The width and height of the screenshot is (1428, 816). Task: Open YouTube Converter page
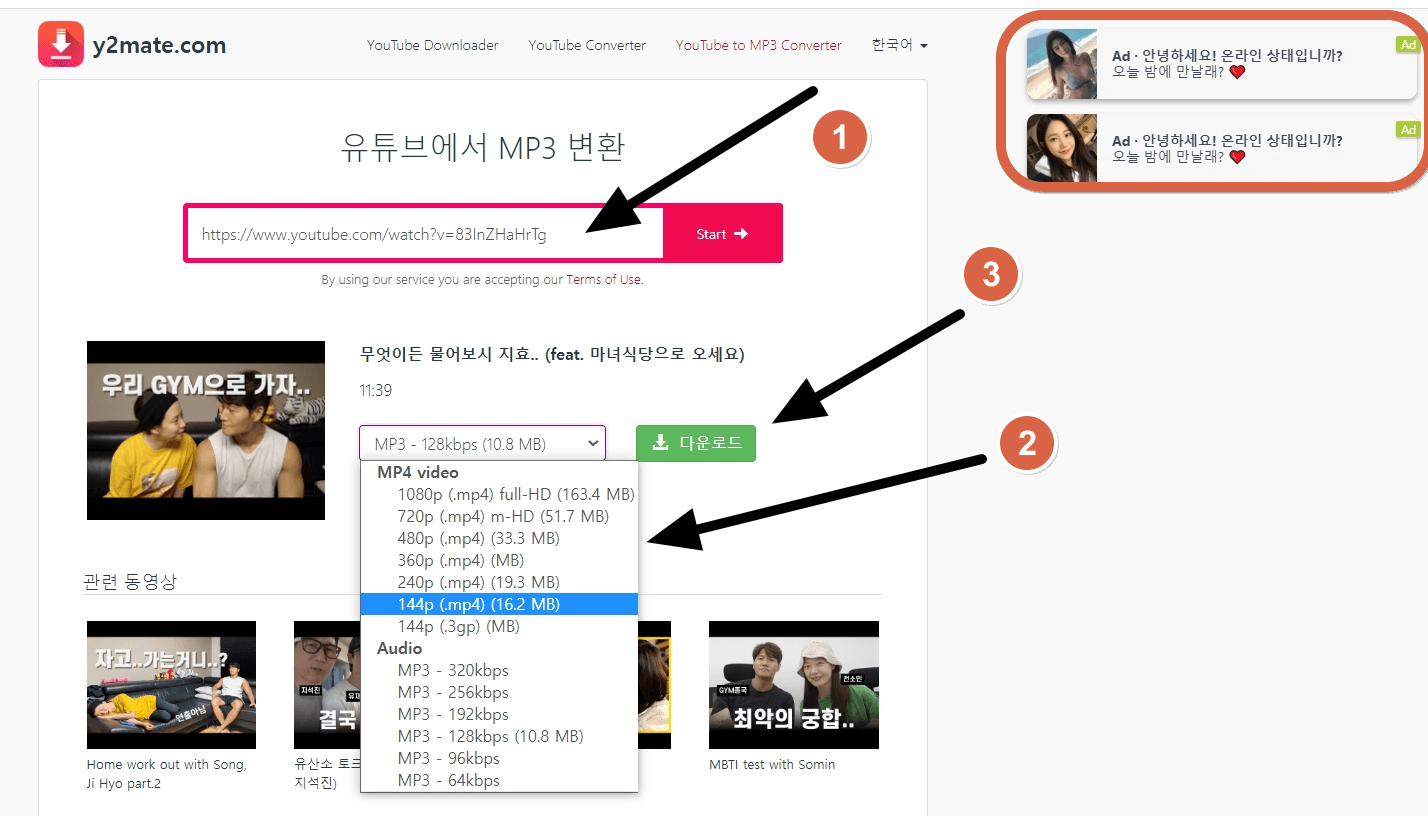[587, 45]
